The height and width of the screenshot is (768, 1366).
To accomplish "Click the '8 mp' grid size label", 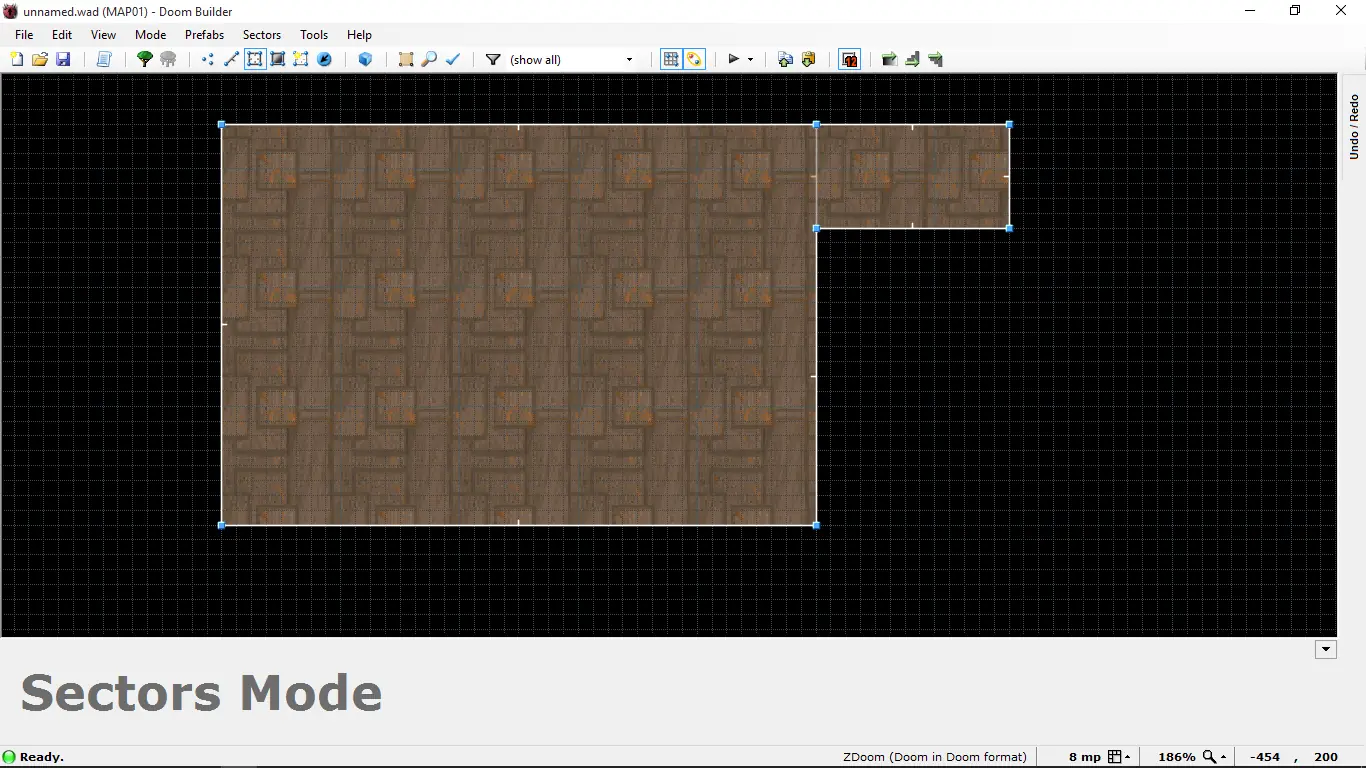I will 1084,757.
